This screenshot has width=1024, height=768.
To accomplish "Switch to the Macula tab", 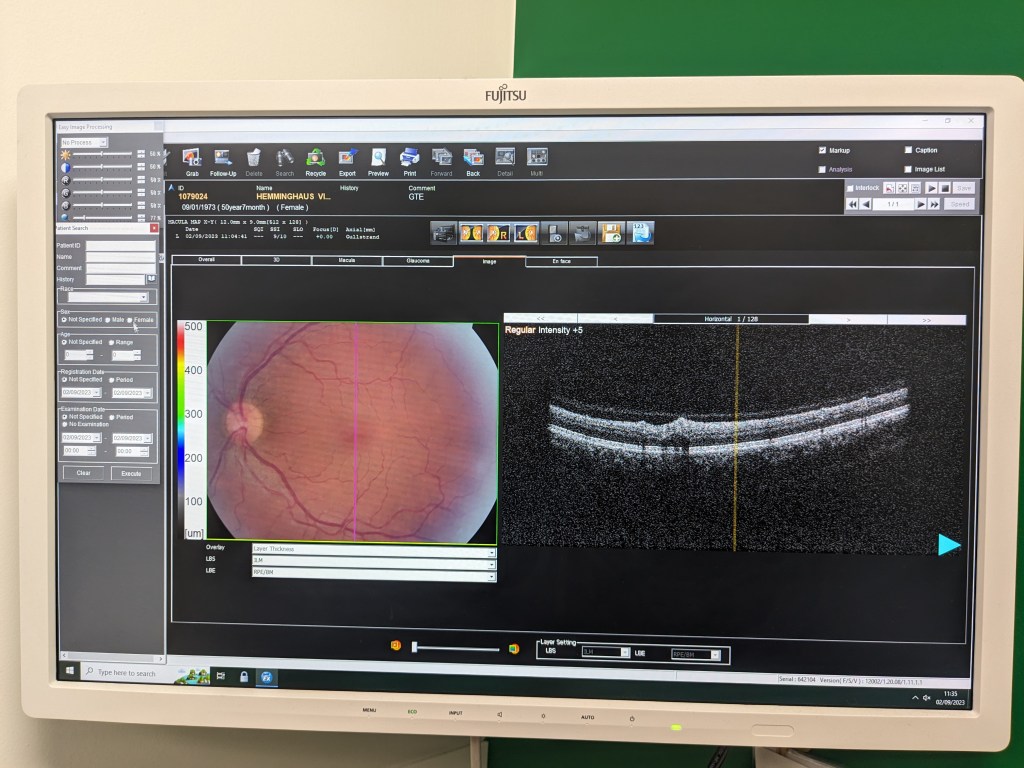I will 346,260.
